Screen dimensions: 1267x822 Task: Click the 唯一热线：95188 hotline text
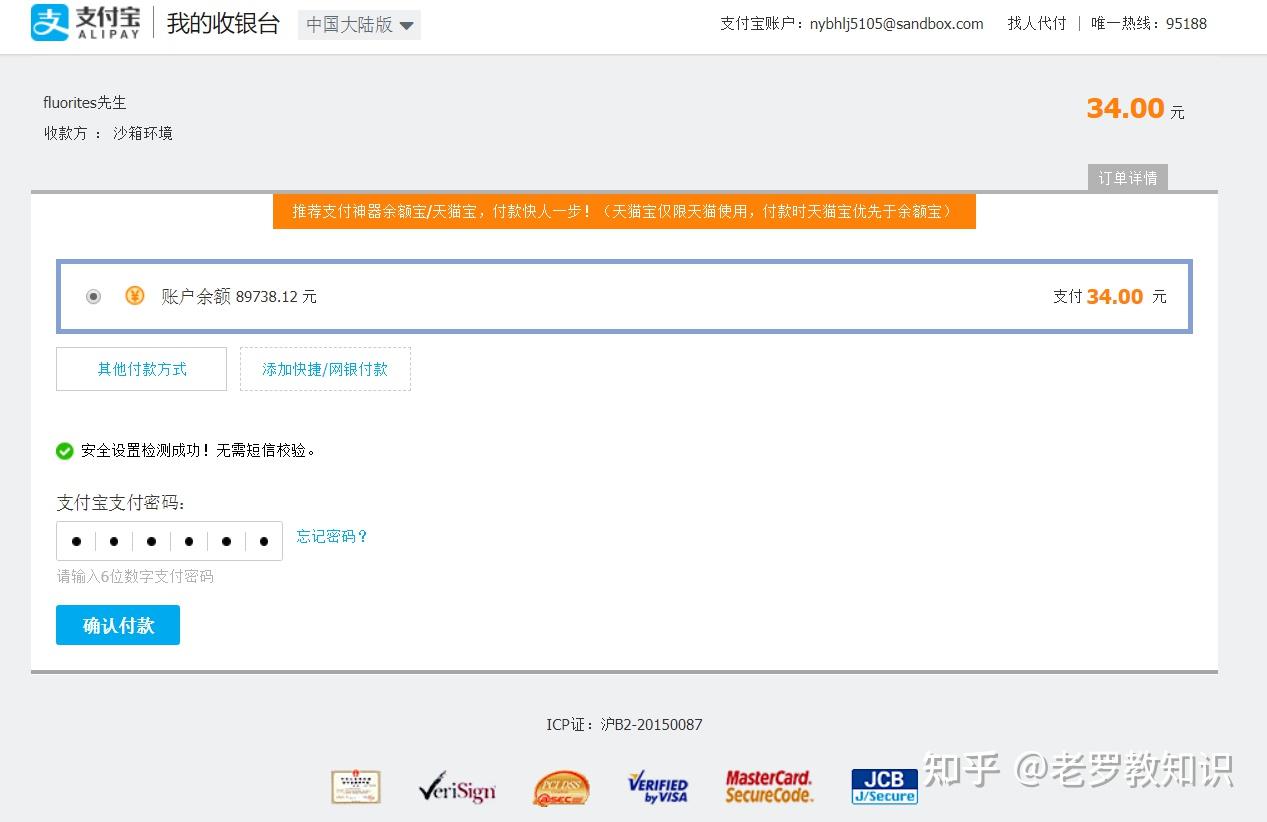1149,23
